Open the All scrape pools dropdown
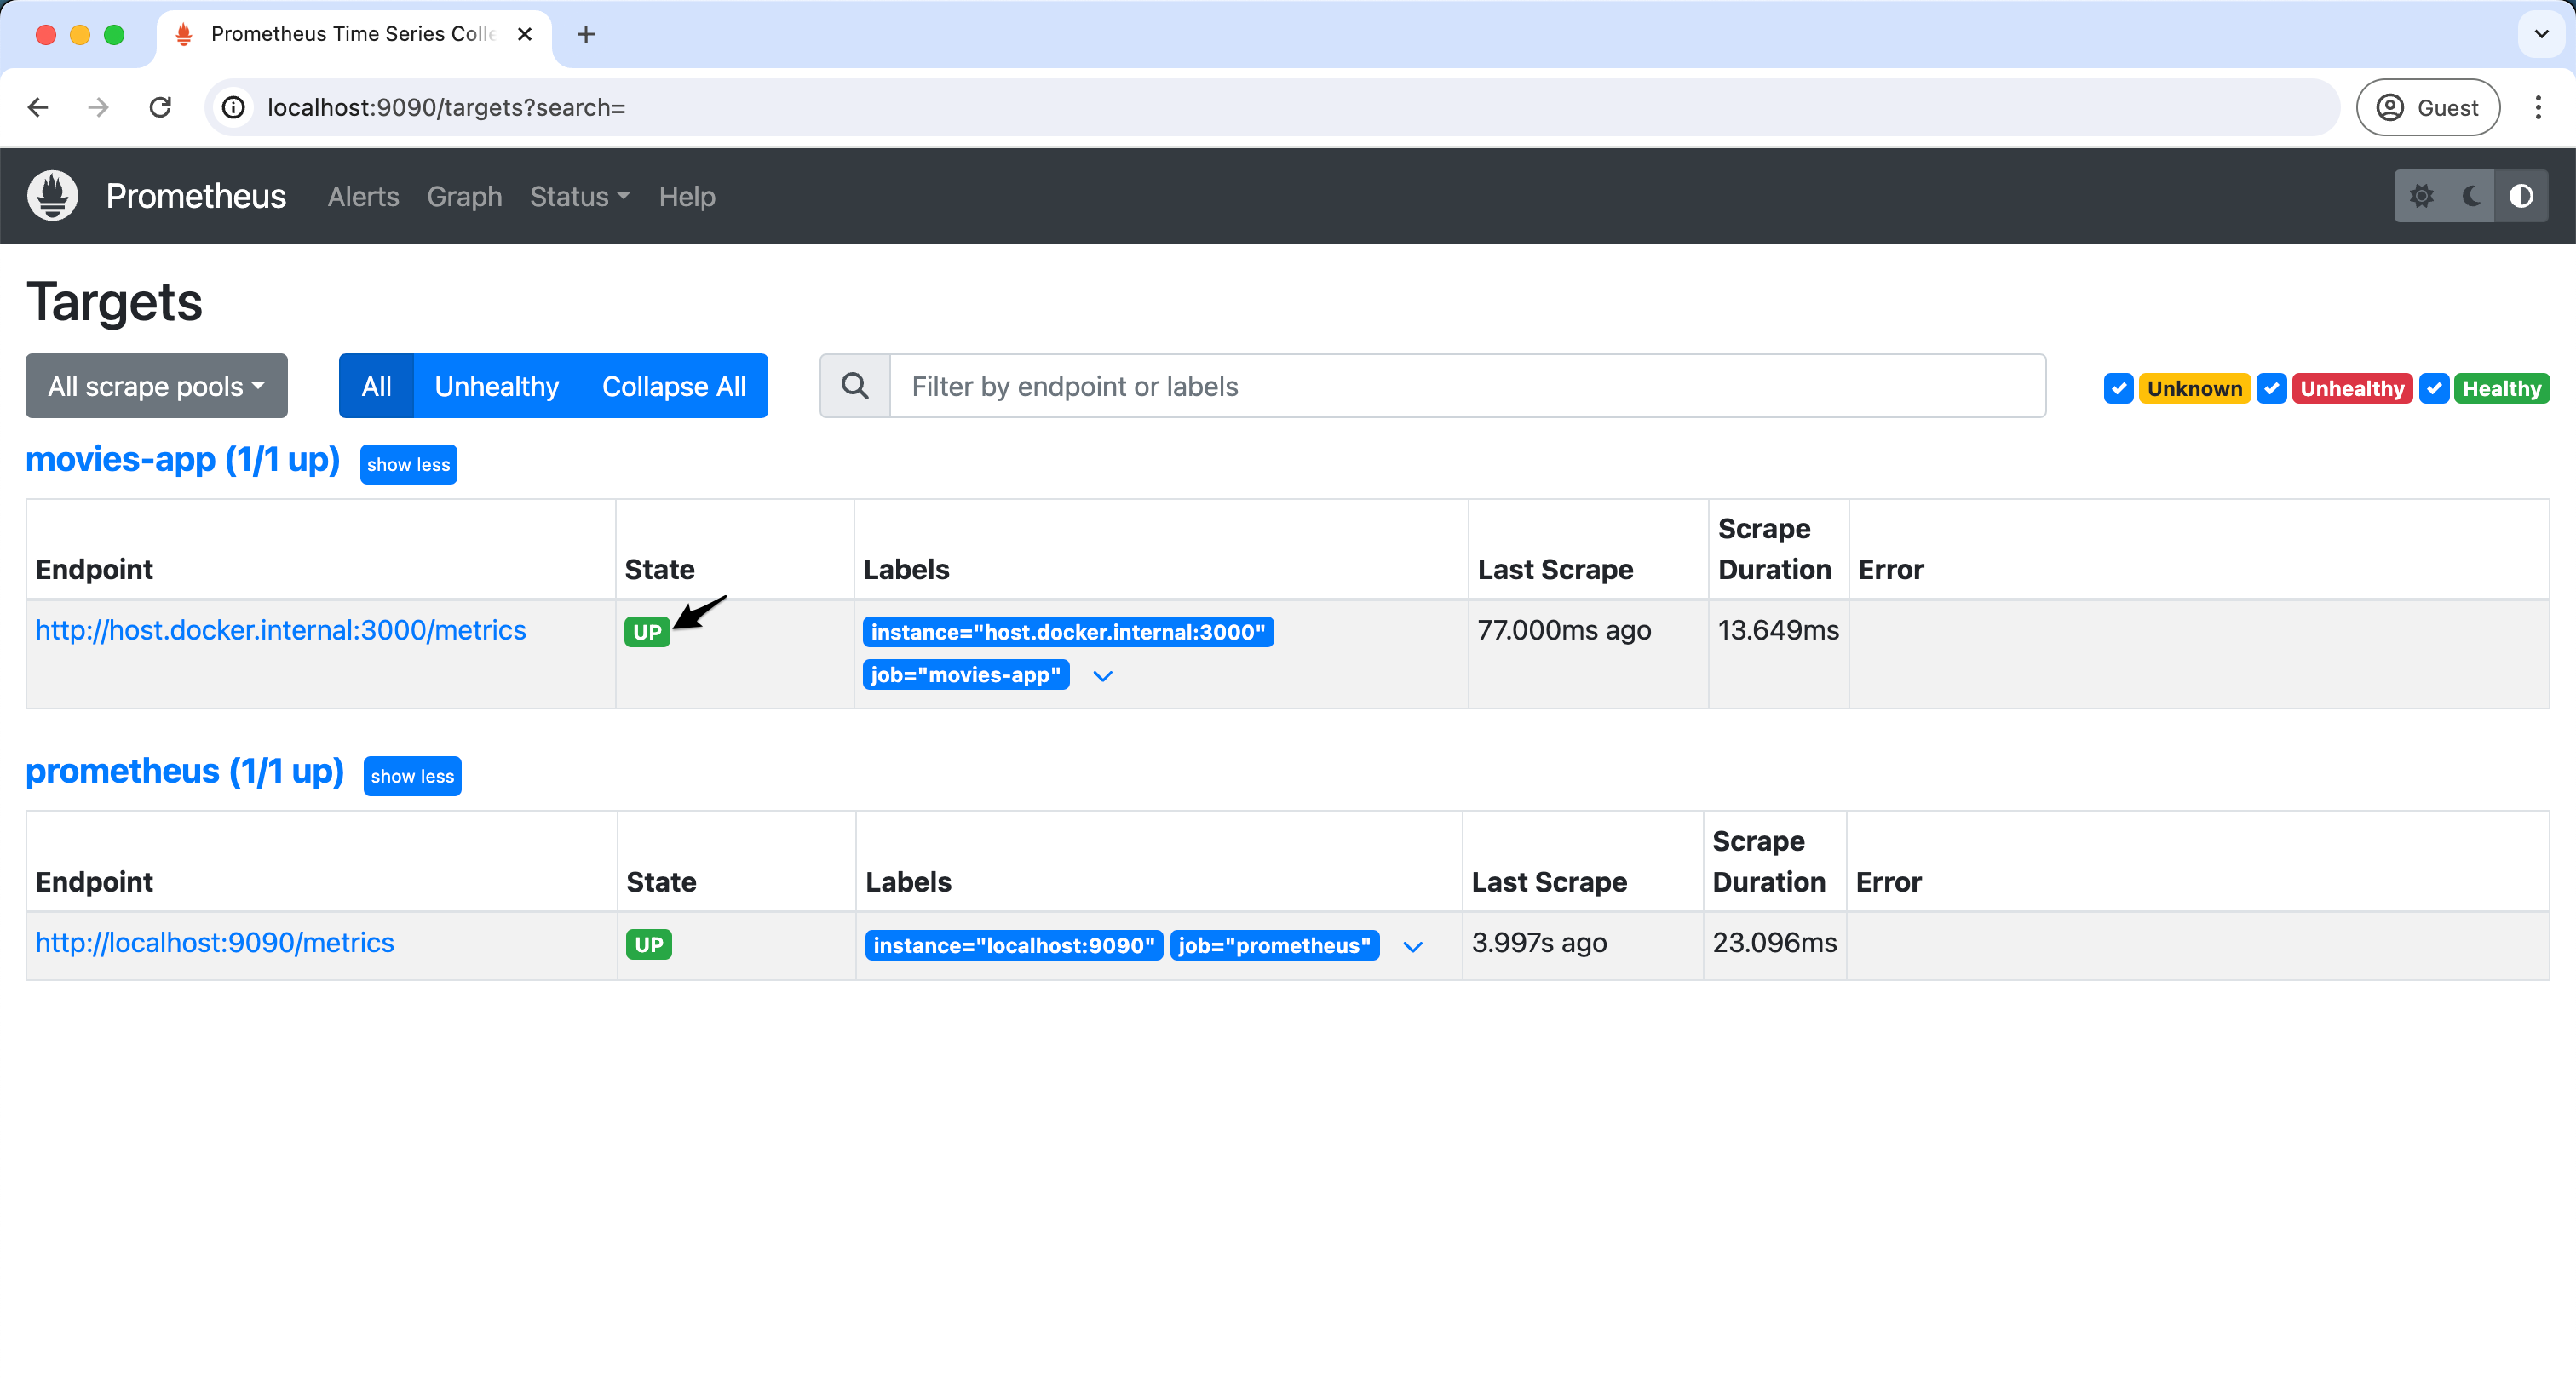This screenshot has height=1383, width=2576. [x=156, y=386]
